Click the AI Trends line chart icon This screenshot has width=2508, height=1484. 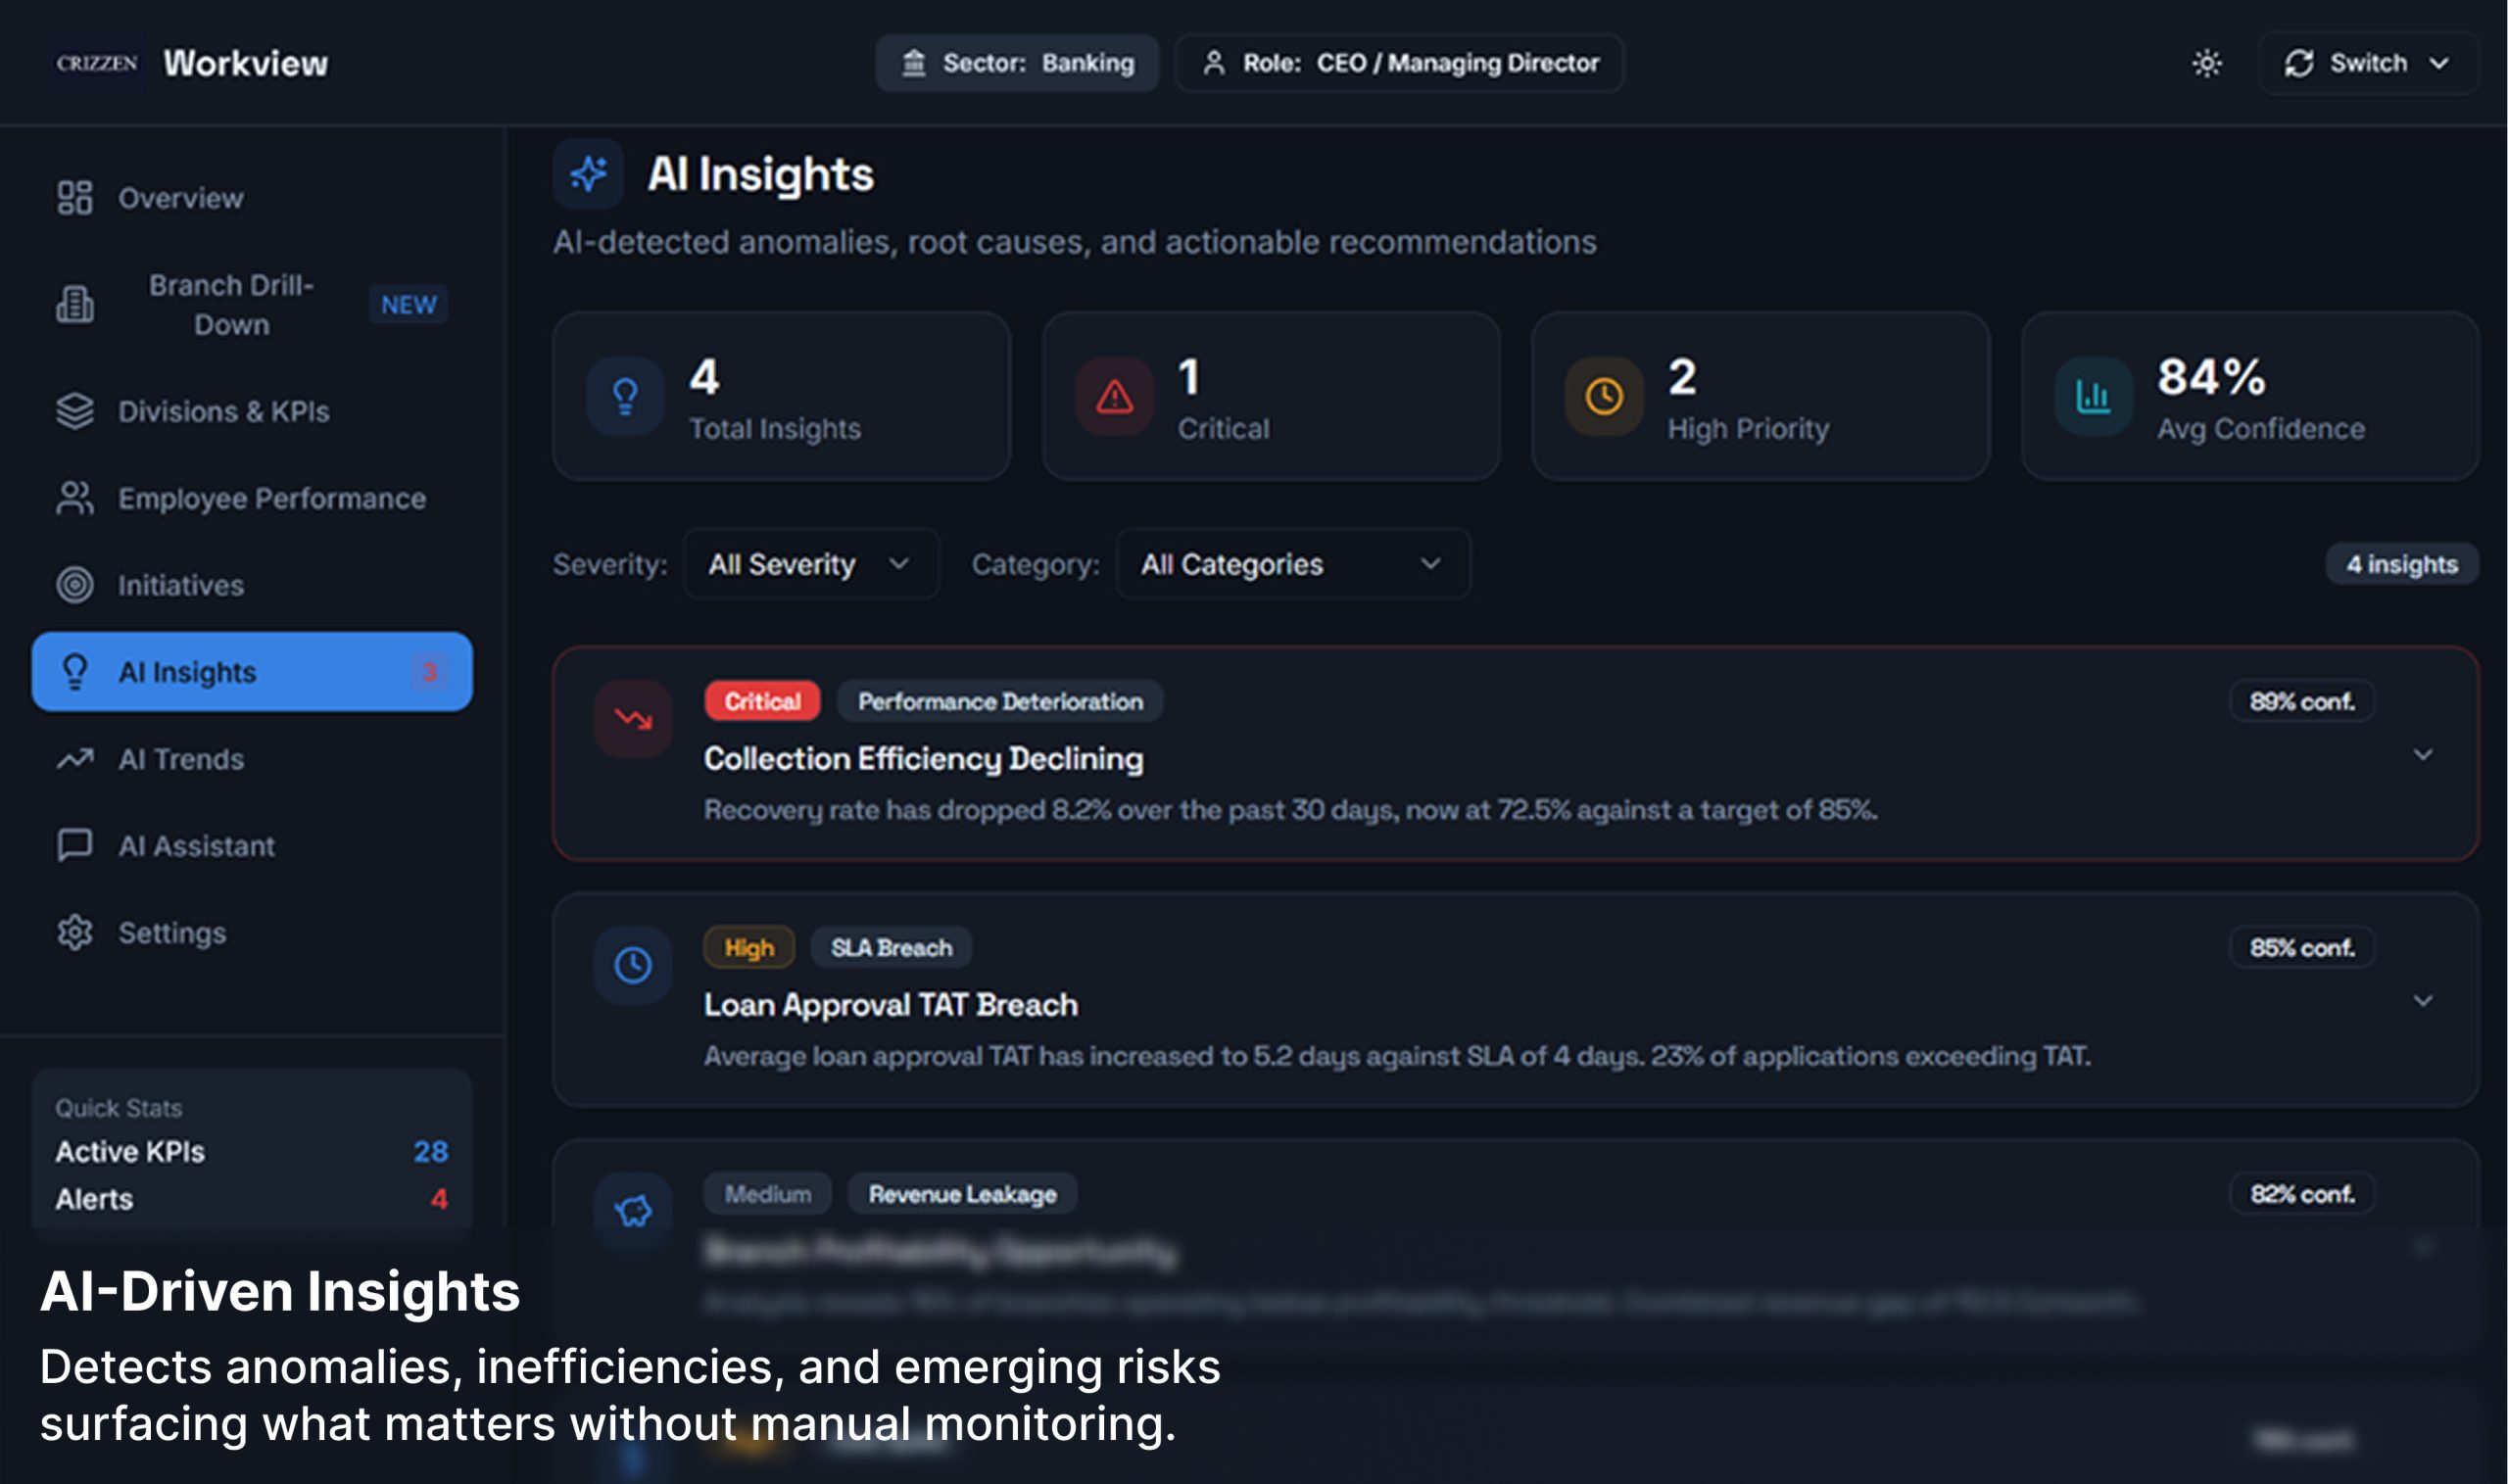[x=75, y=759]
